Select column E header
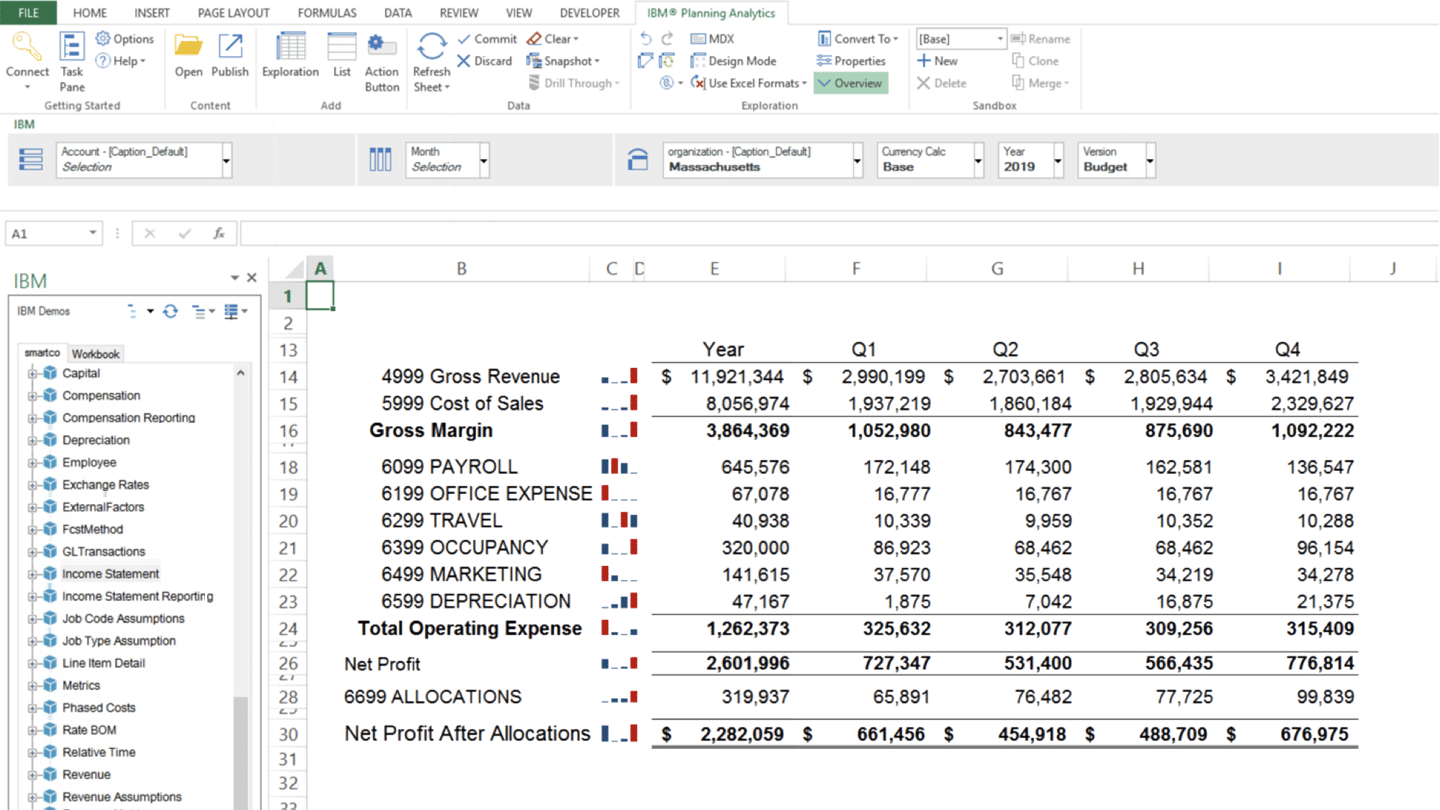The image size is (1440, 810). coord(714,269)
